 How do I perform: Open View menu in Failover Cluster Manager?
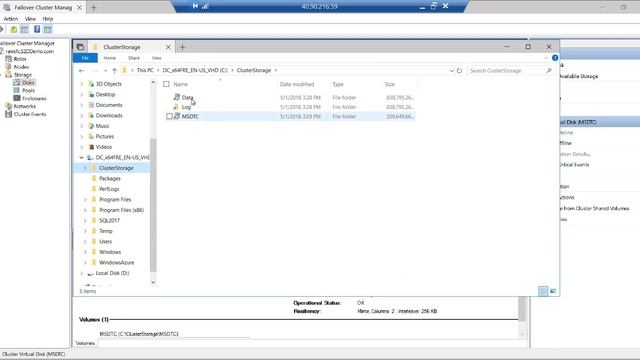[30, 19]
